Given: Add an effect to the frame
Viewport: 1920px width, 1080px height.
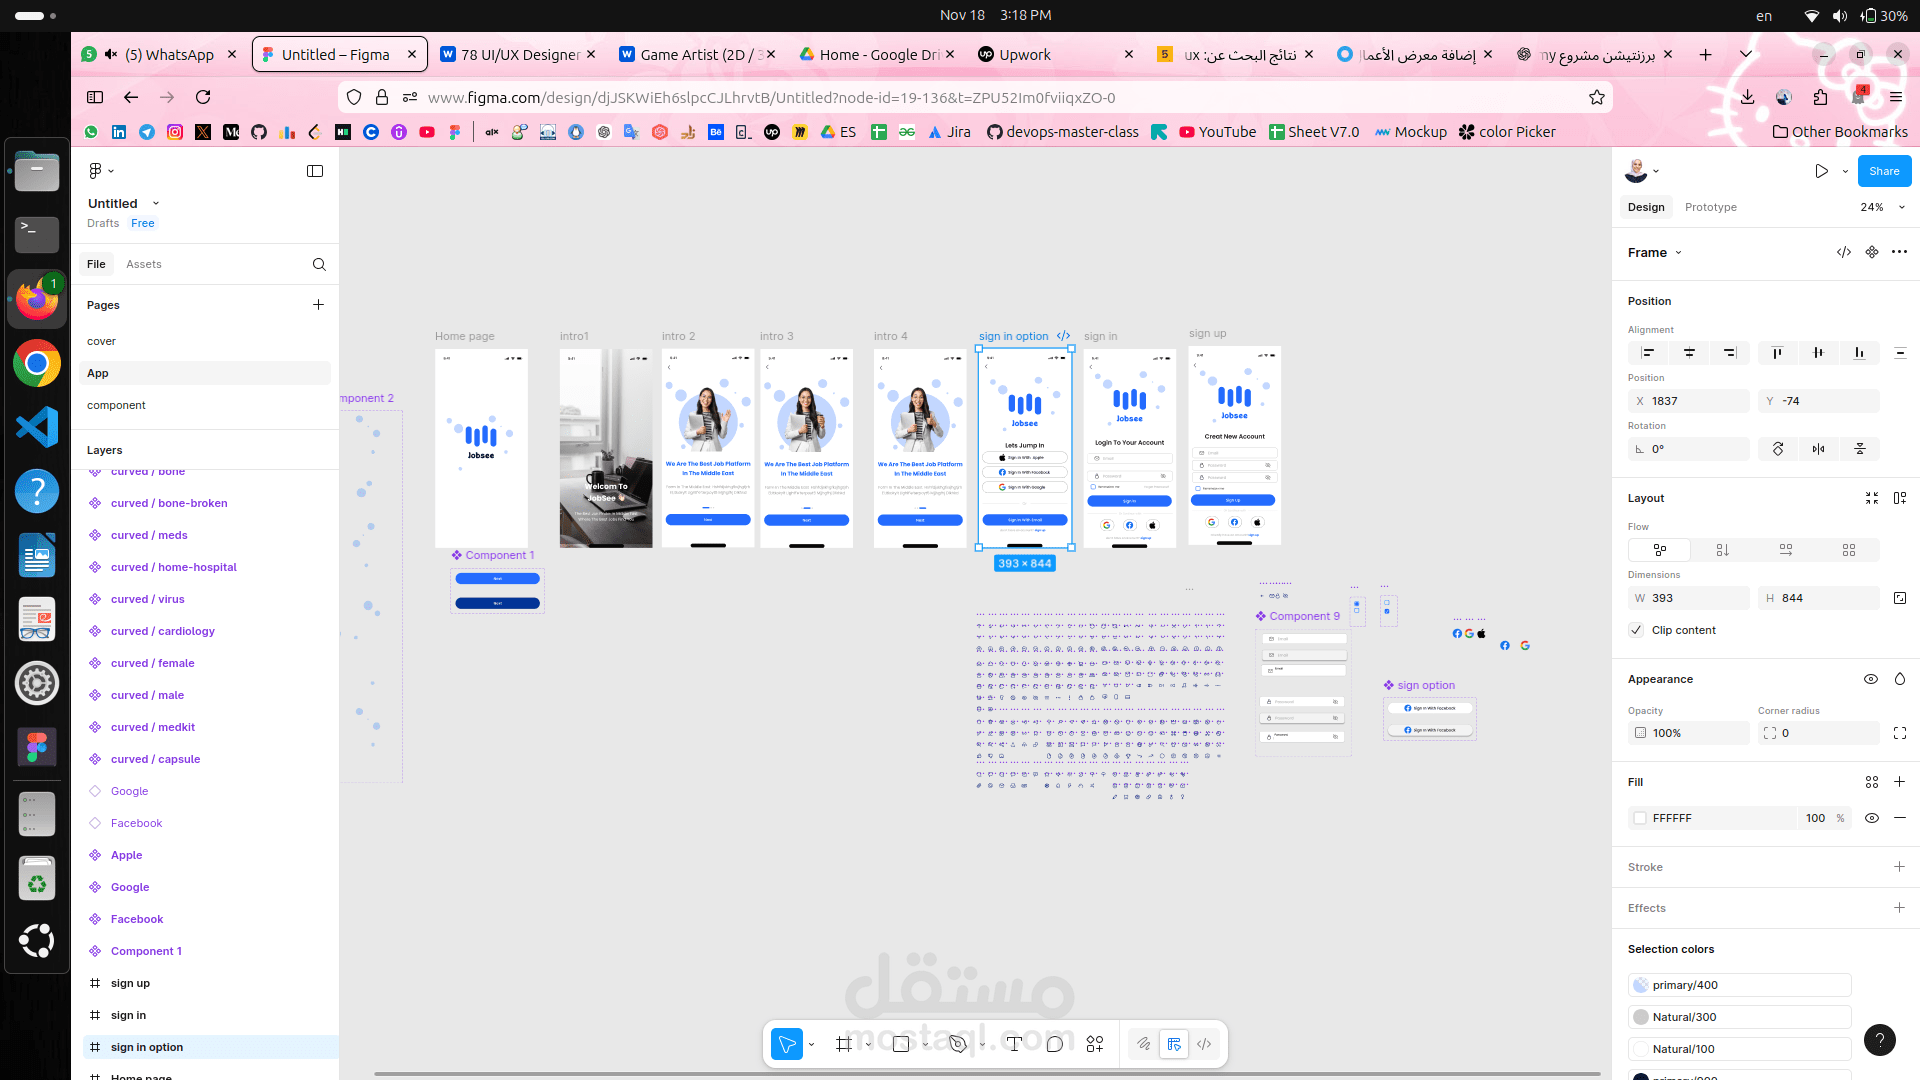Looking at the screenshot, I should 1899,908.
